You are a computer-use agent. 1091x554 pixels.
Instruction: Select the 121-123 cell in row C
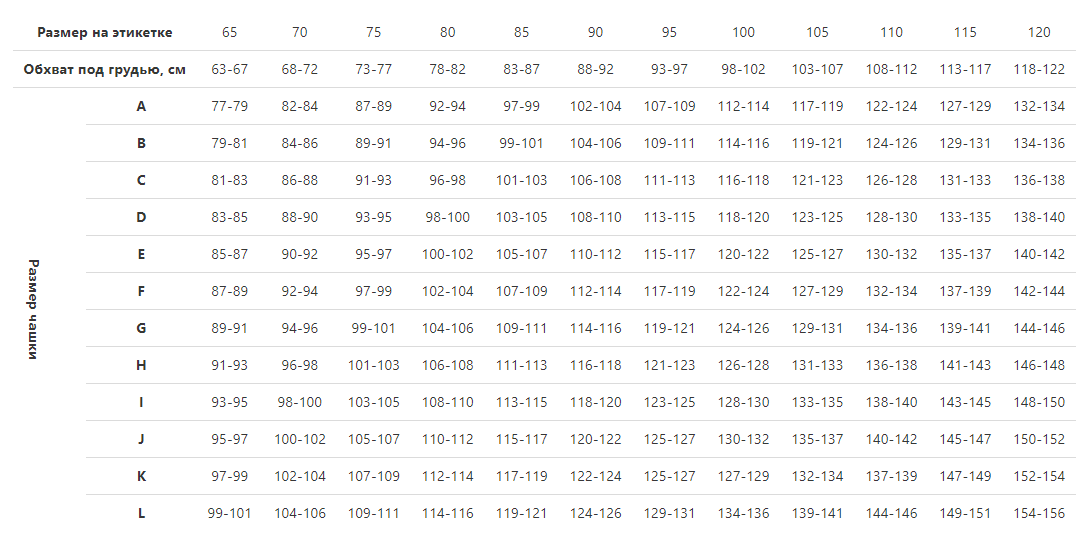818,180
